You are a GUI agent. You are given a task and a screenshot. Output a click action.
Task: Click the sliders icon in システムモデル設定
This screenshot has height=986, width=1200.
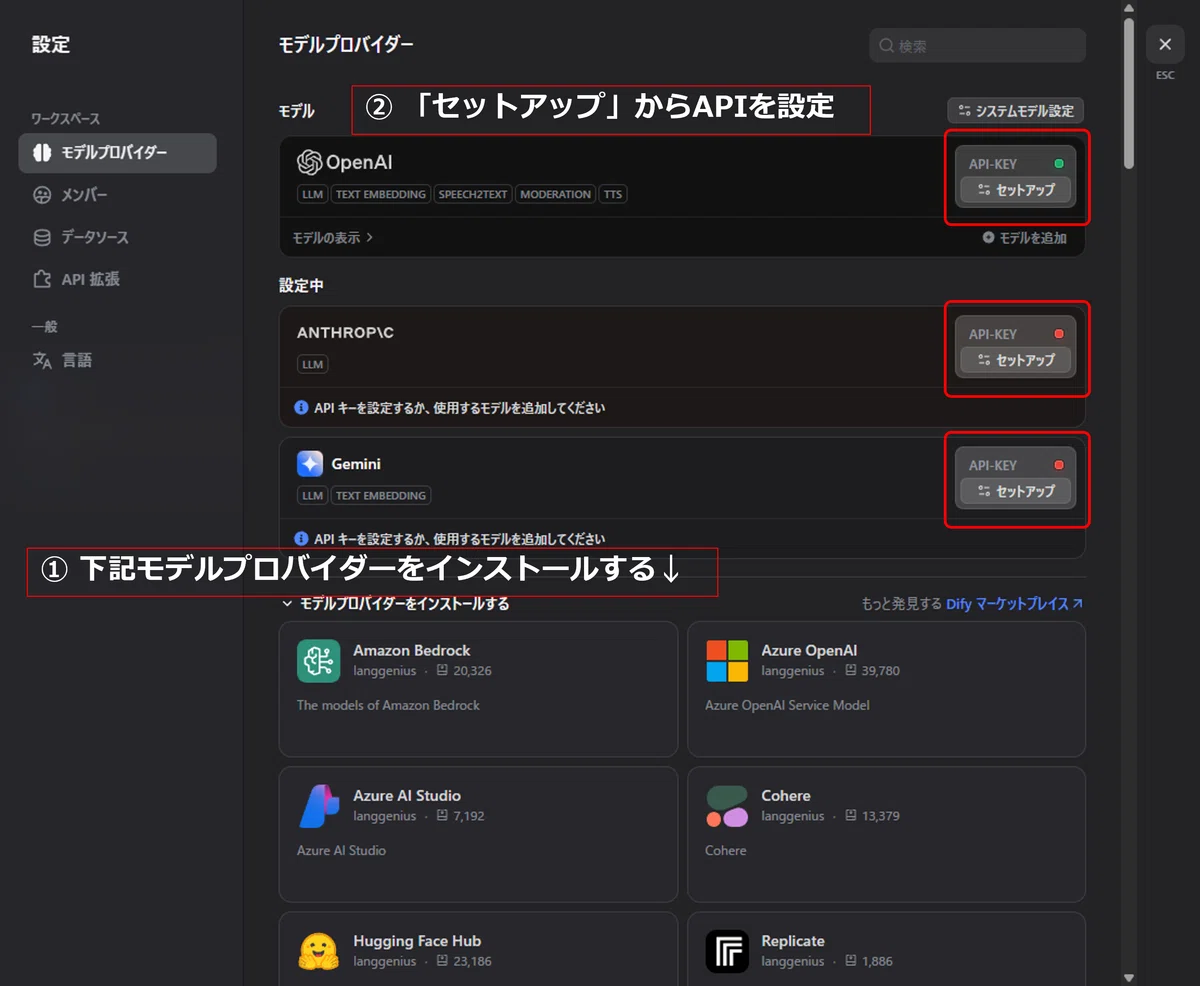click(x=964, y=111)
